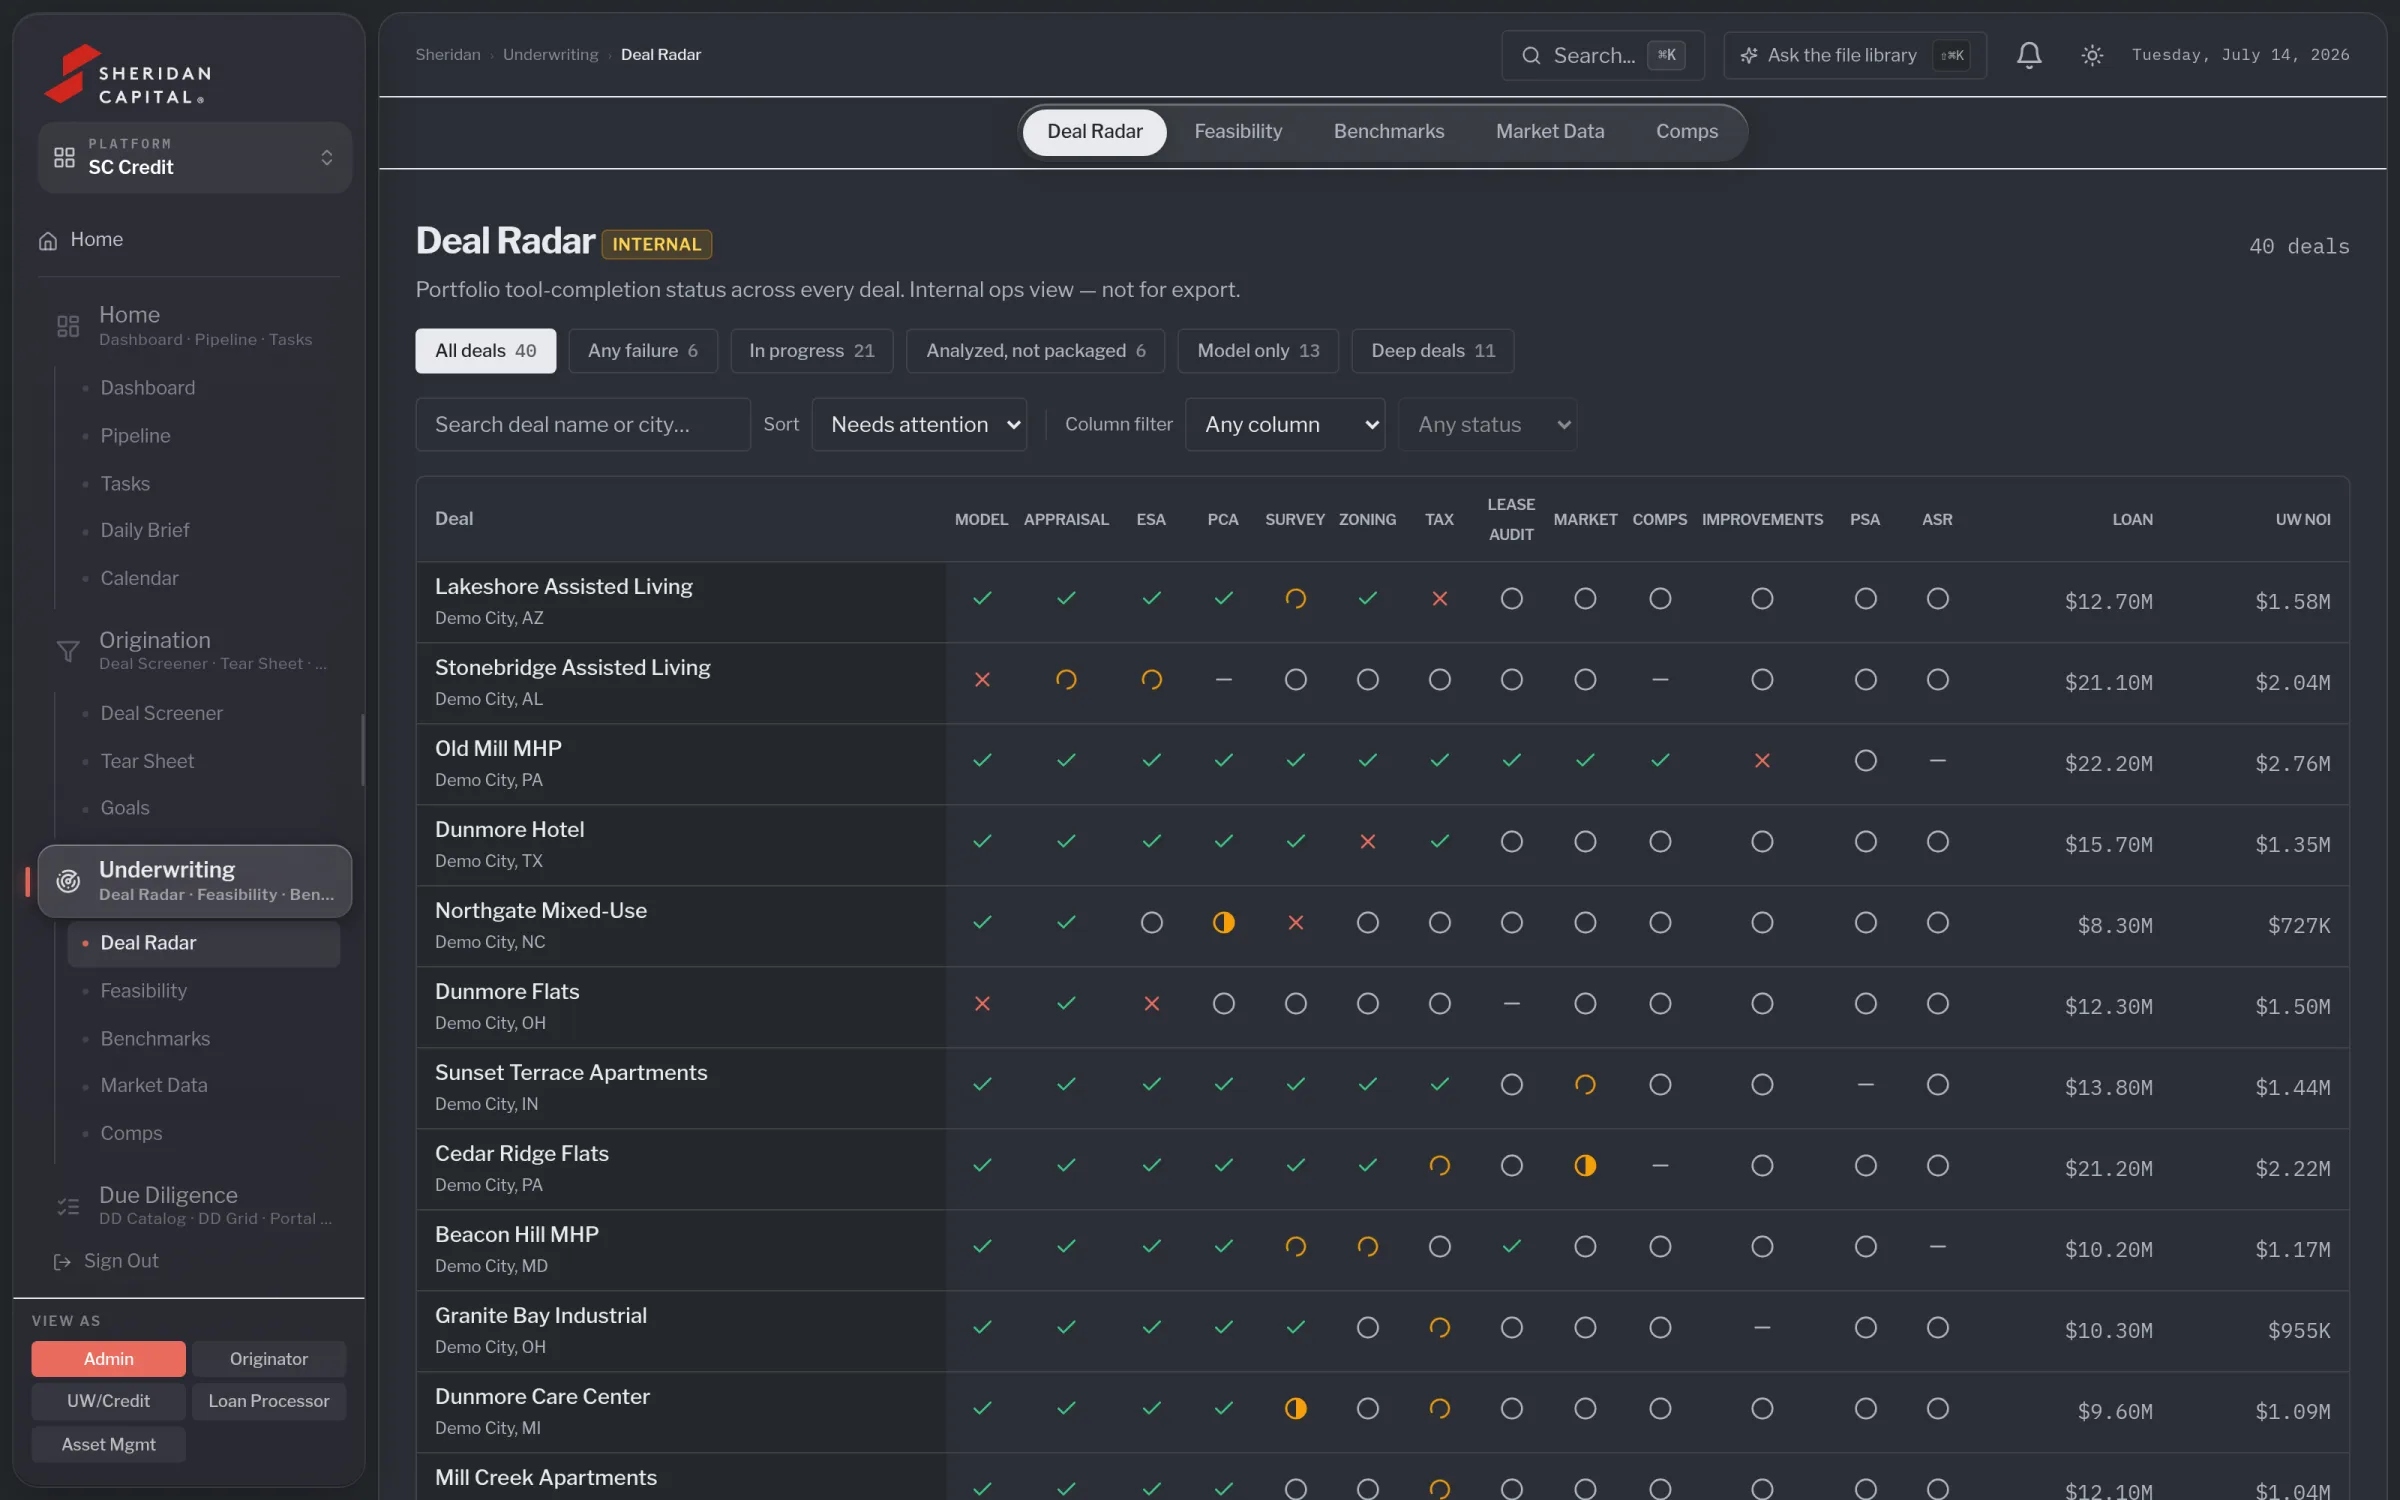
Task: Click the Home house icon in sidebar
Action: tap(48, 240)
